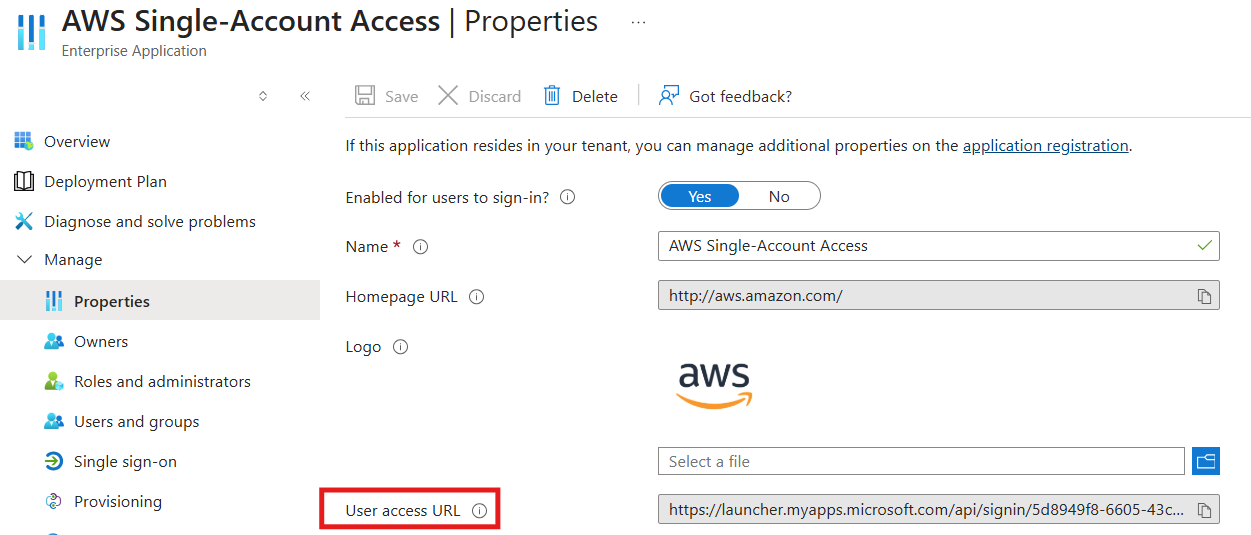Click the Delete trash icon

tap(552, 96)
